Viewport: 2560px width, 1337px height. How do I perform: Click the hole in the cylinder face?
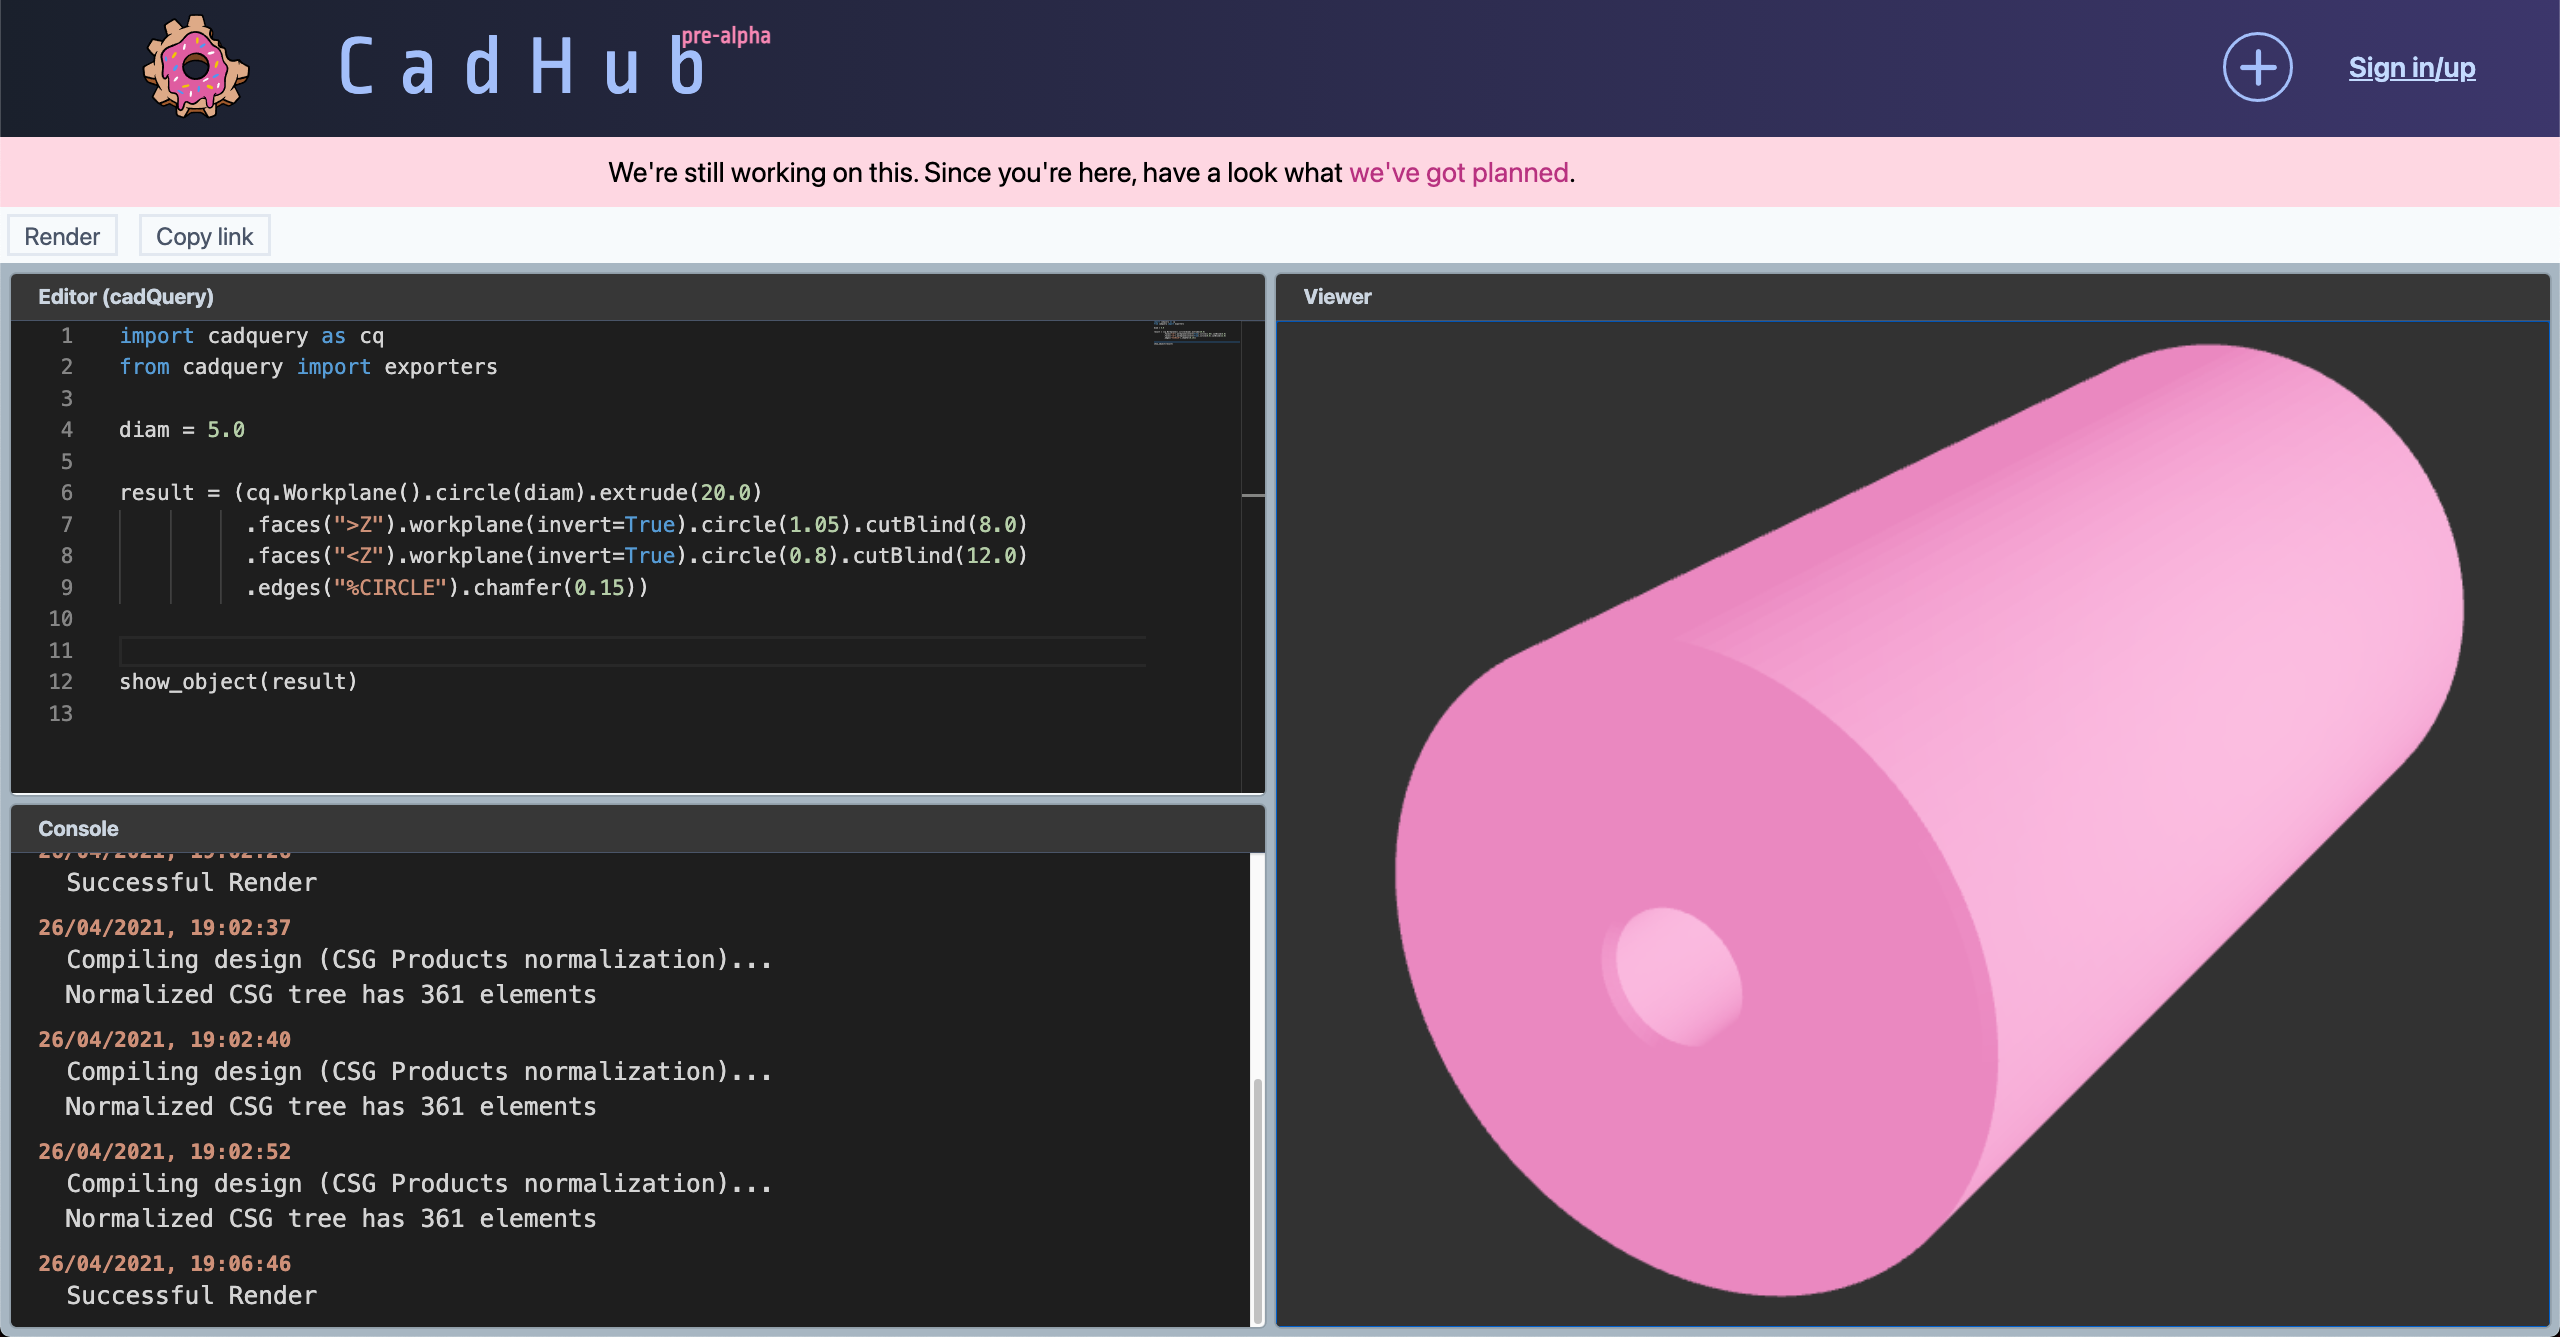click(1677, 977)
